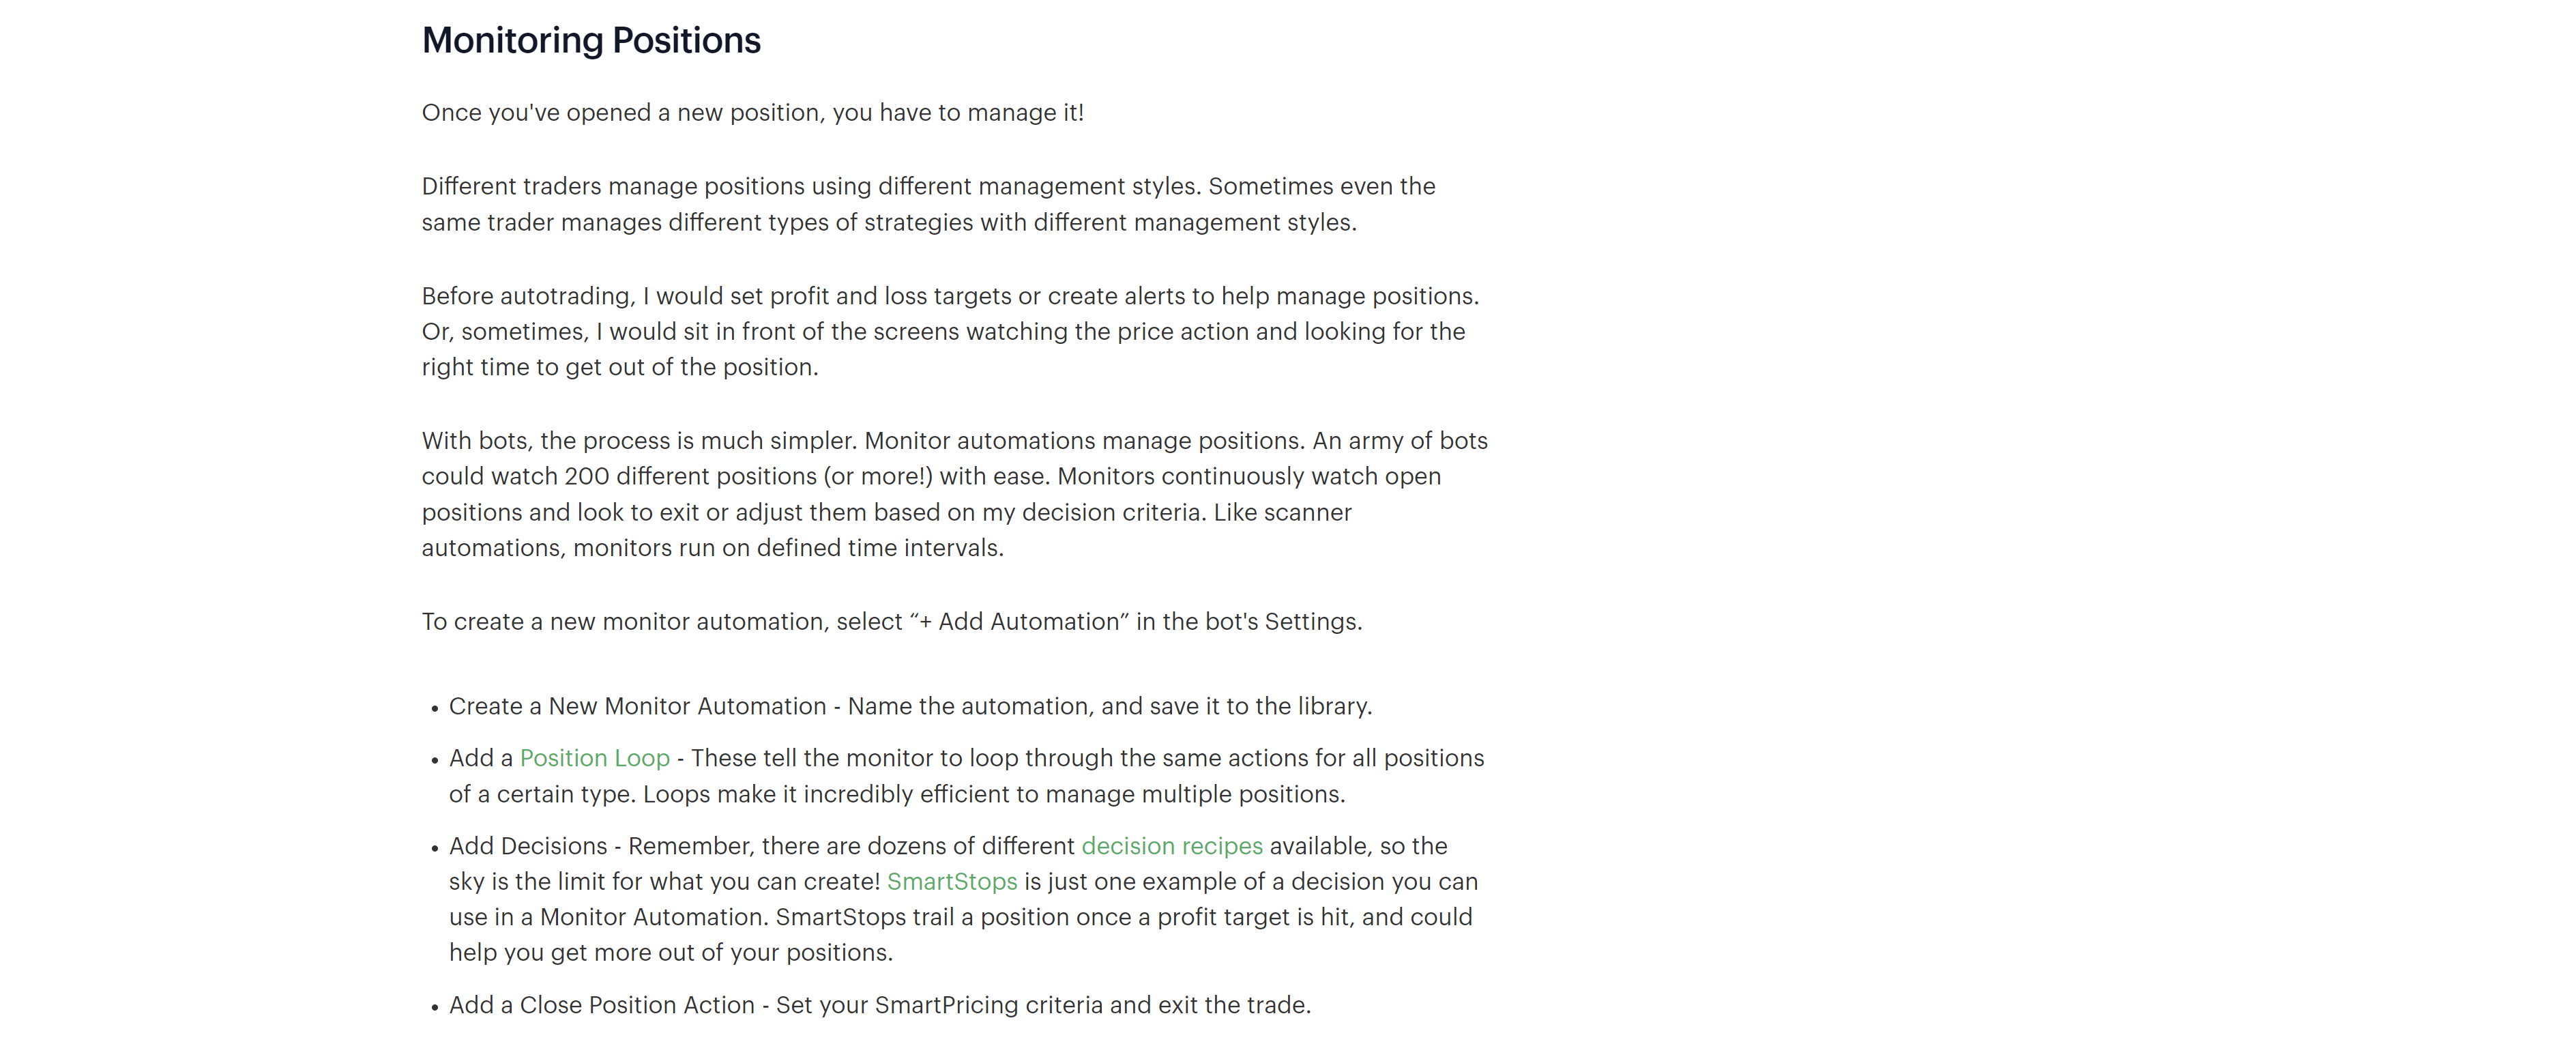Follow the decision recipes link
Viewport: 2576px width, 1059px height.
pos(1171,846)
